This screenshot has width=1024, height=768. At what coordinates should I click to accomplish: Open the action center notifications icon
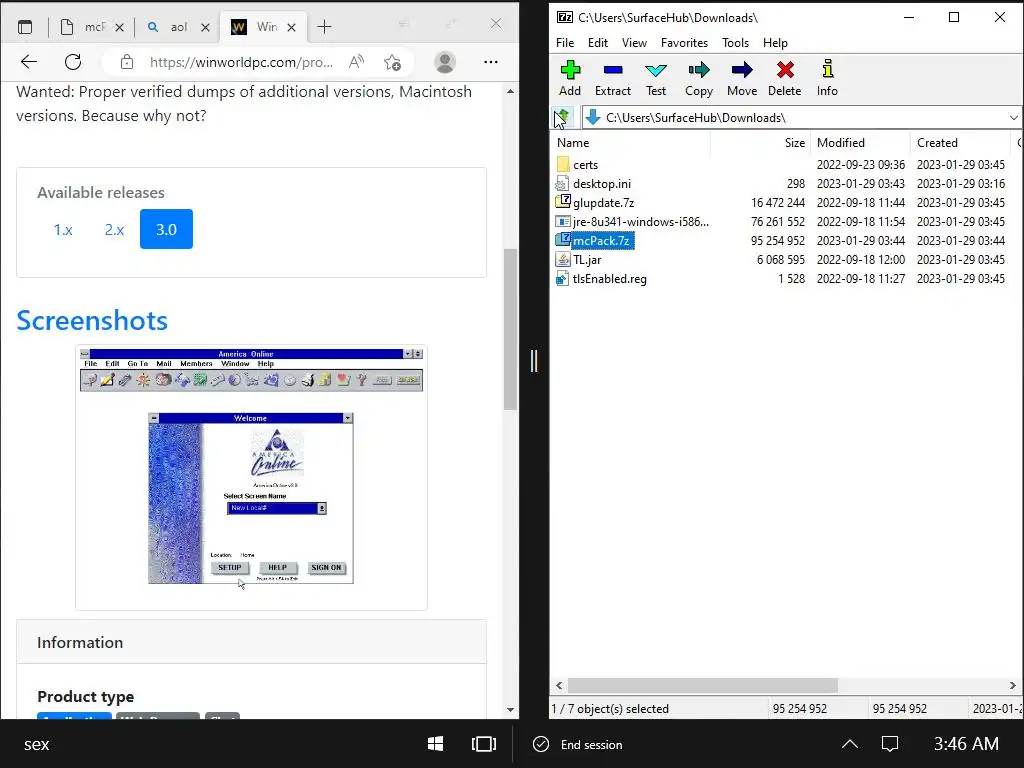point(890,744)
